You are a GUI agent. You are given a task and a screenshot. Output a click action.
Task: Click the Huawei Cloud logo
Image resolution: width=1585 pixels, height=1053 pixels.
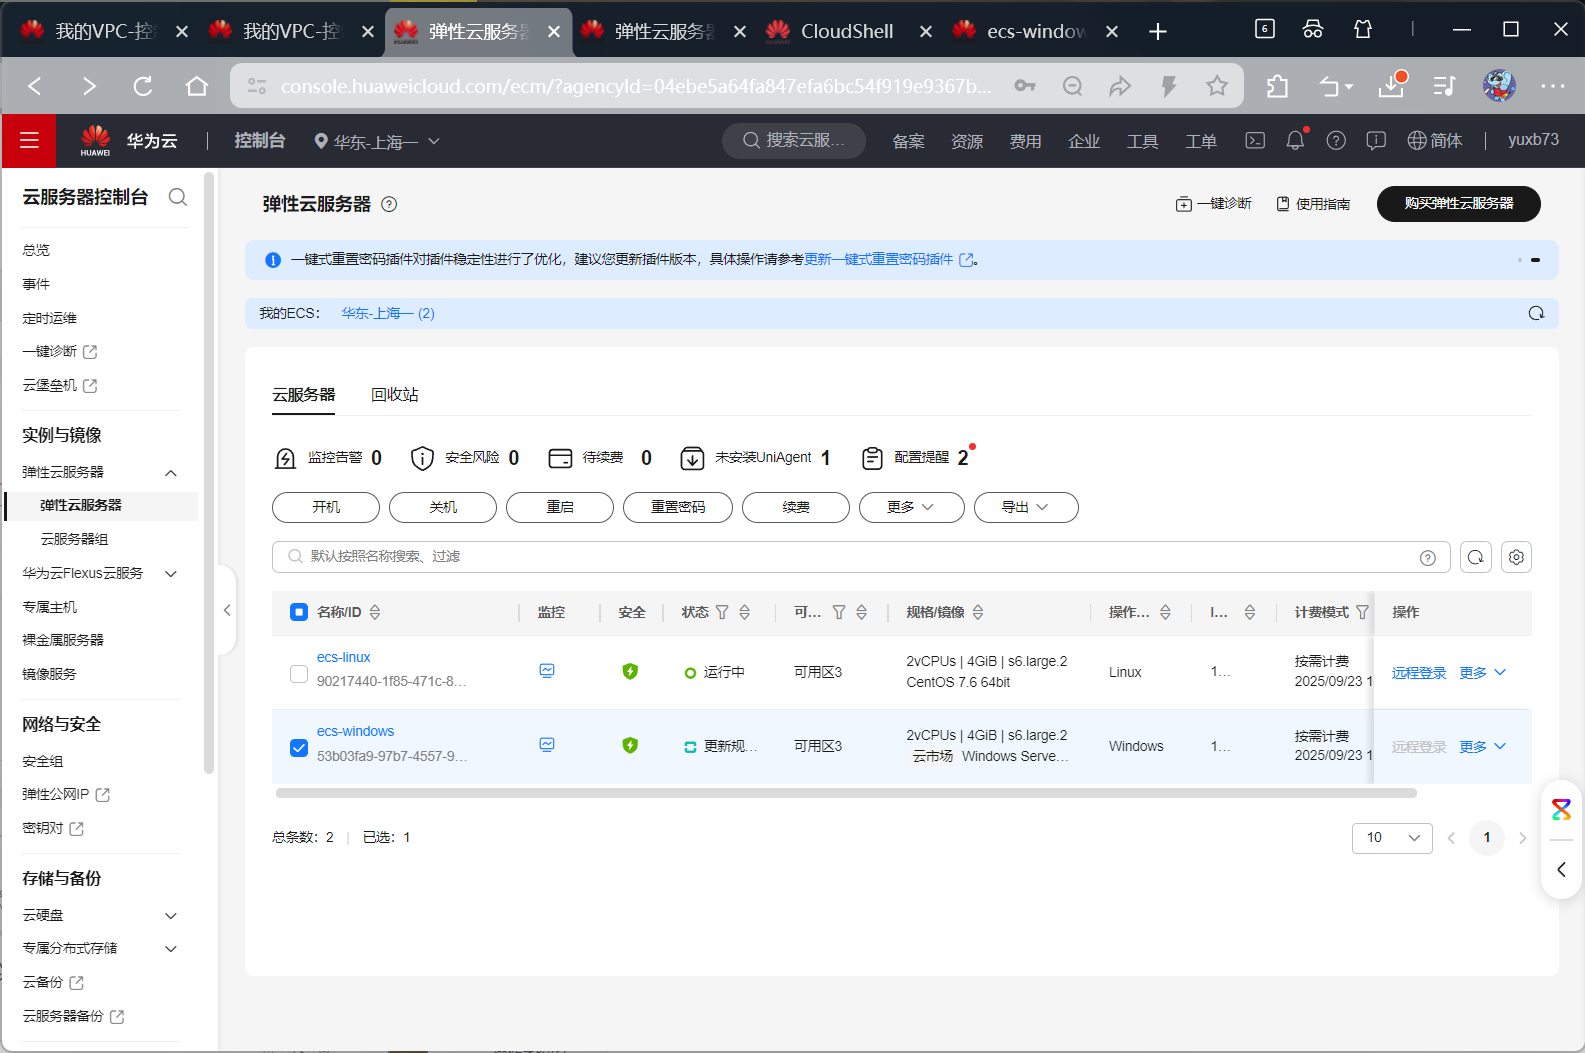pos(96,141)
